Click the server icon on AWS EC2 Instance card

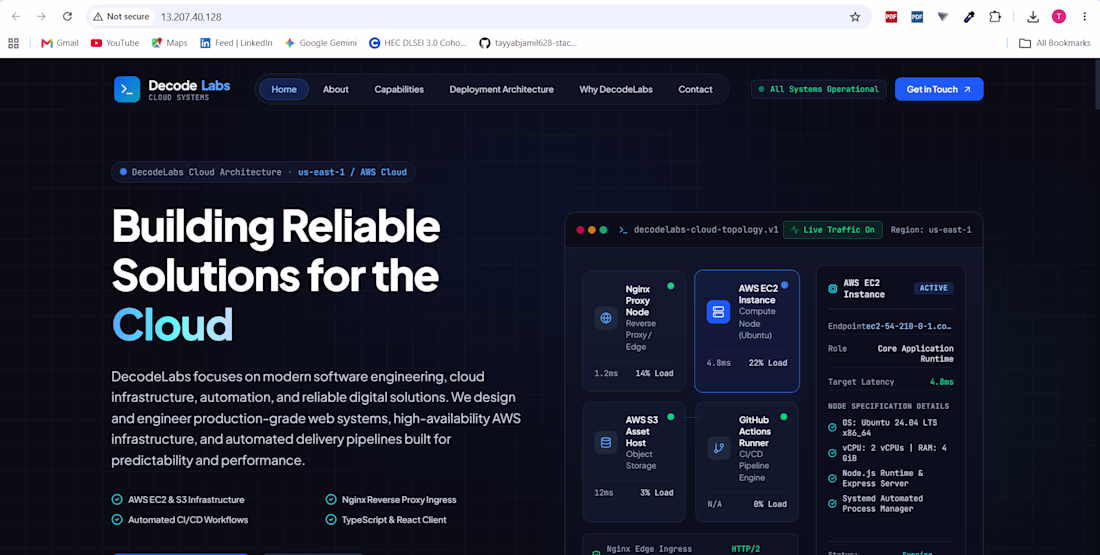718,312
